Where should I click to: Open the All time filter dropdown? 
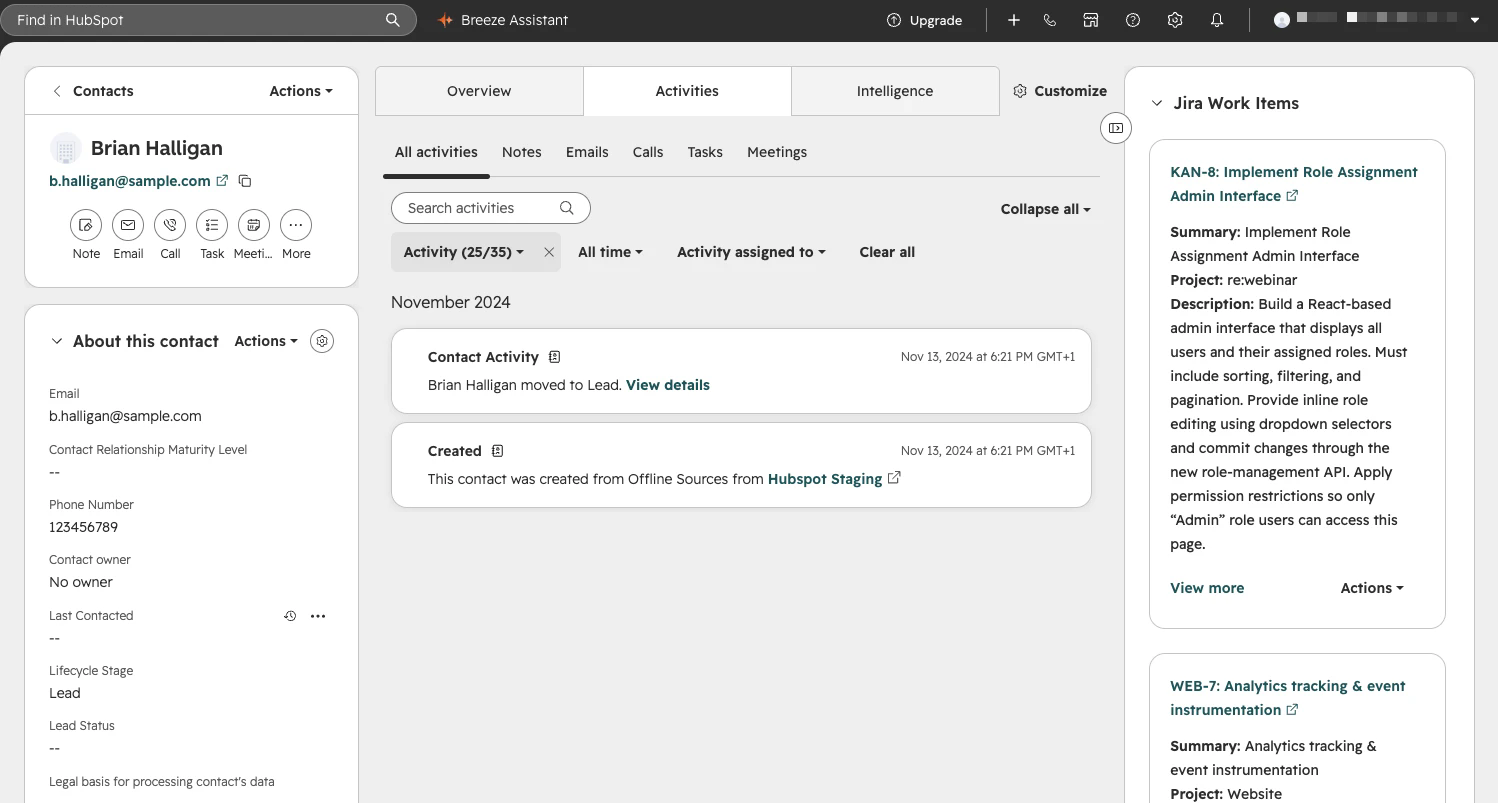pos(610,252)
